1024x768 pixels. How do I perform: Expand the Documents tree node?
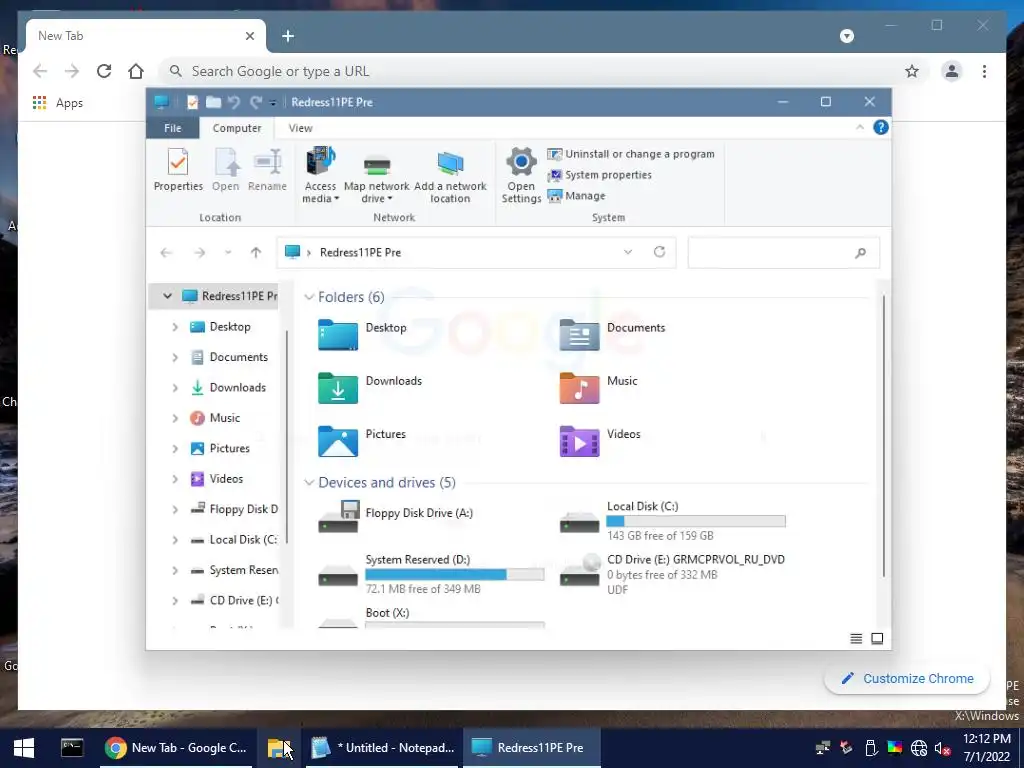pos(175,357)
